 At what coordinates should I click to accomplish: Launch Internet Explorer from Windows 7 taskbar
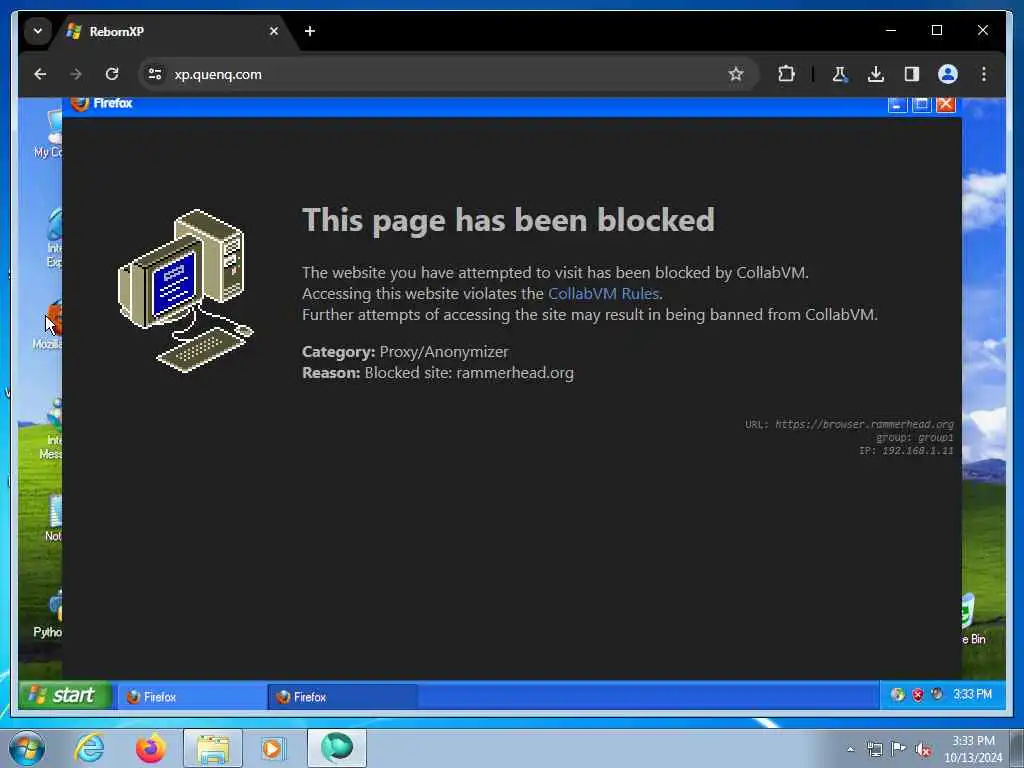click(x=89, y=748)
